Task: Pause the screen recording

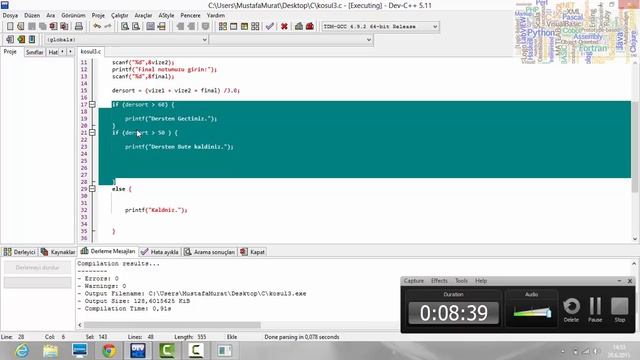Action: 595,310
